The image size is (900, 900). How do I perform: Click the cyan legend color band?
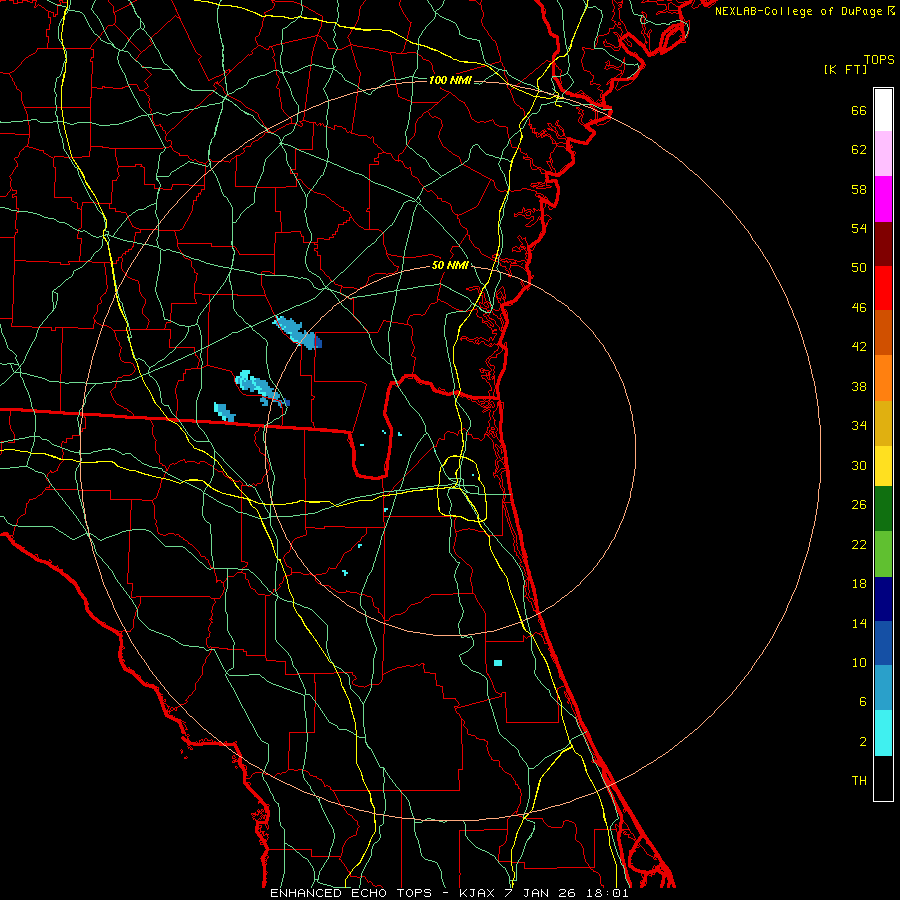[x=883, y=733]
